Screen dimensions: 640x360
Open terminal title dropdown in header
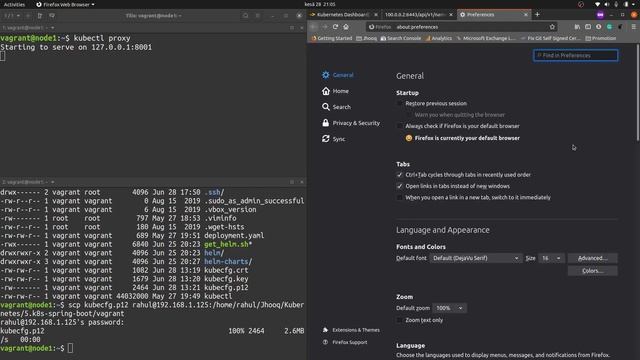pyautogui.click(x=153, y=16)
